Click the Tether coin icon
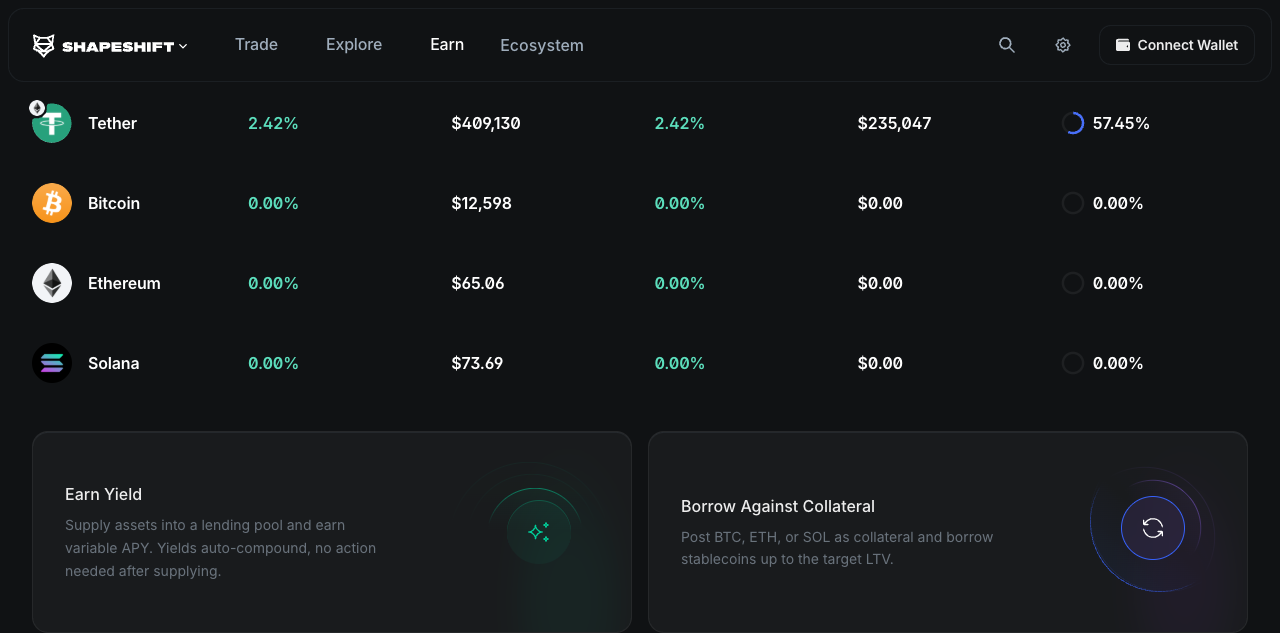This screenshot has height=633, width=1280. (x=52, y=123)
